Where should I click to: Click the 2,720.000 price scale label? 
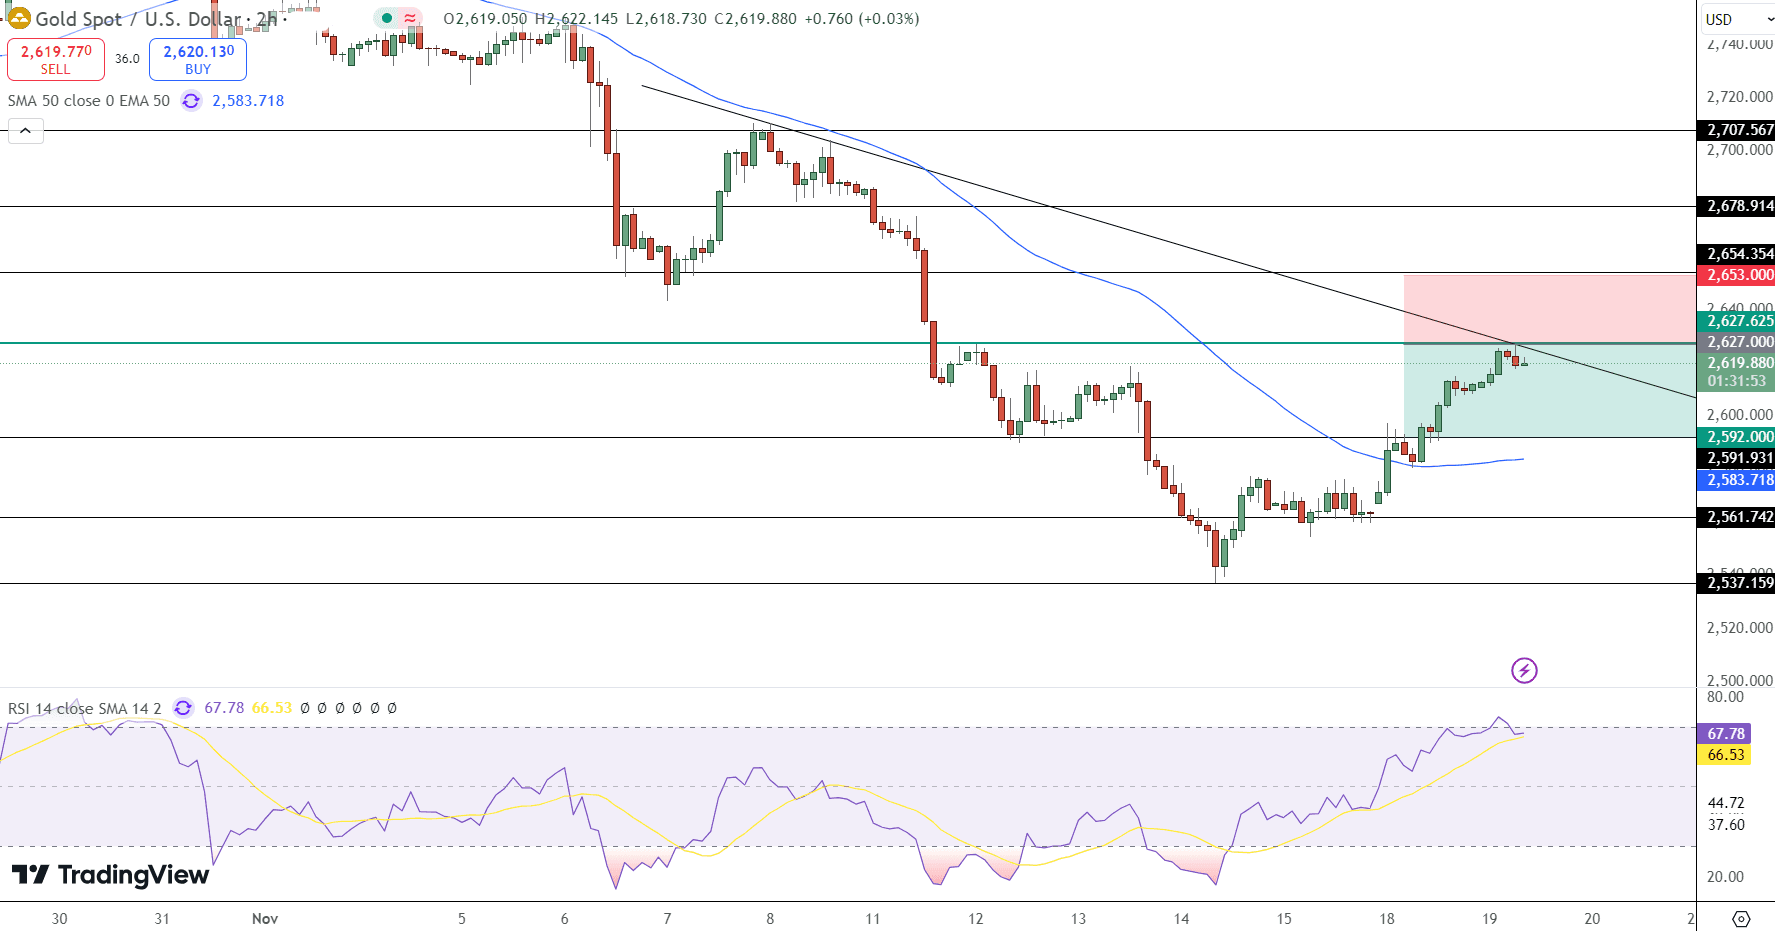(1740, 97)
